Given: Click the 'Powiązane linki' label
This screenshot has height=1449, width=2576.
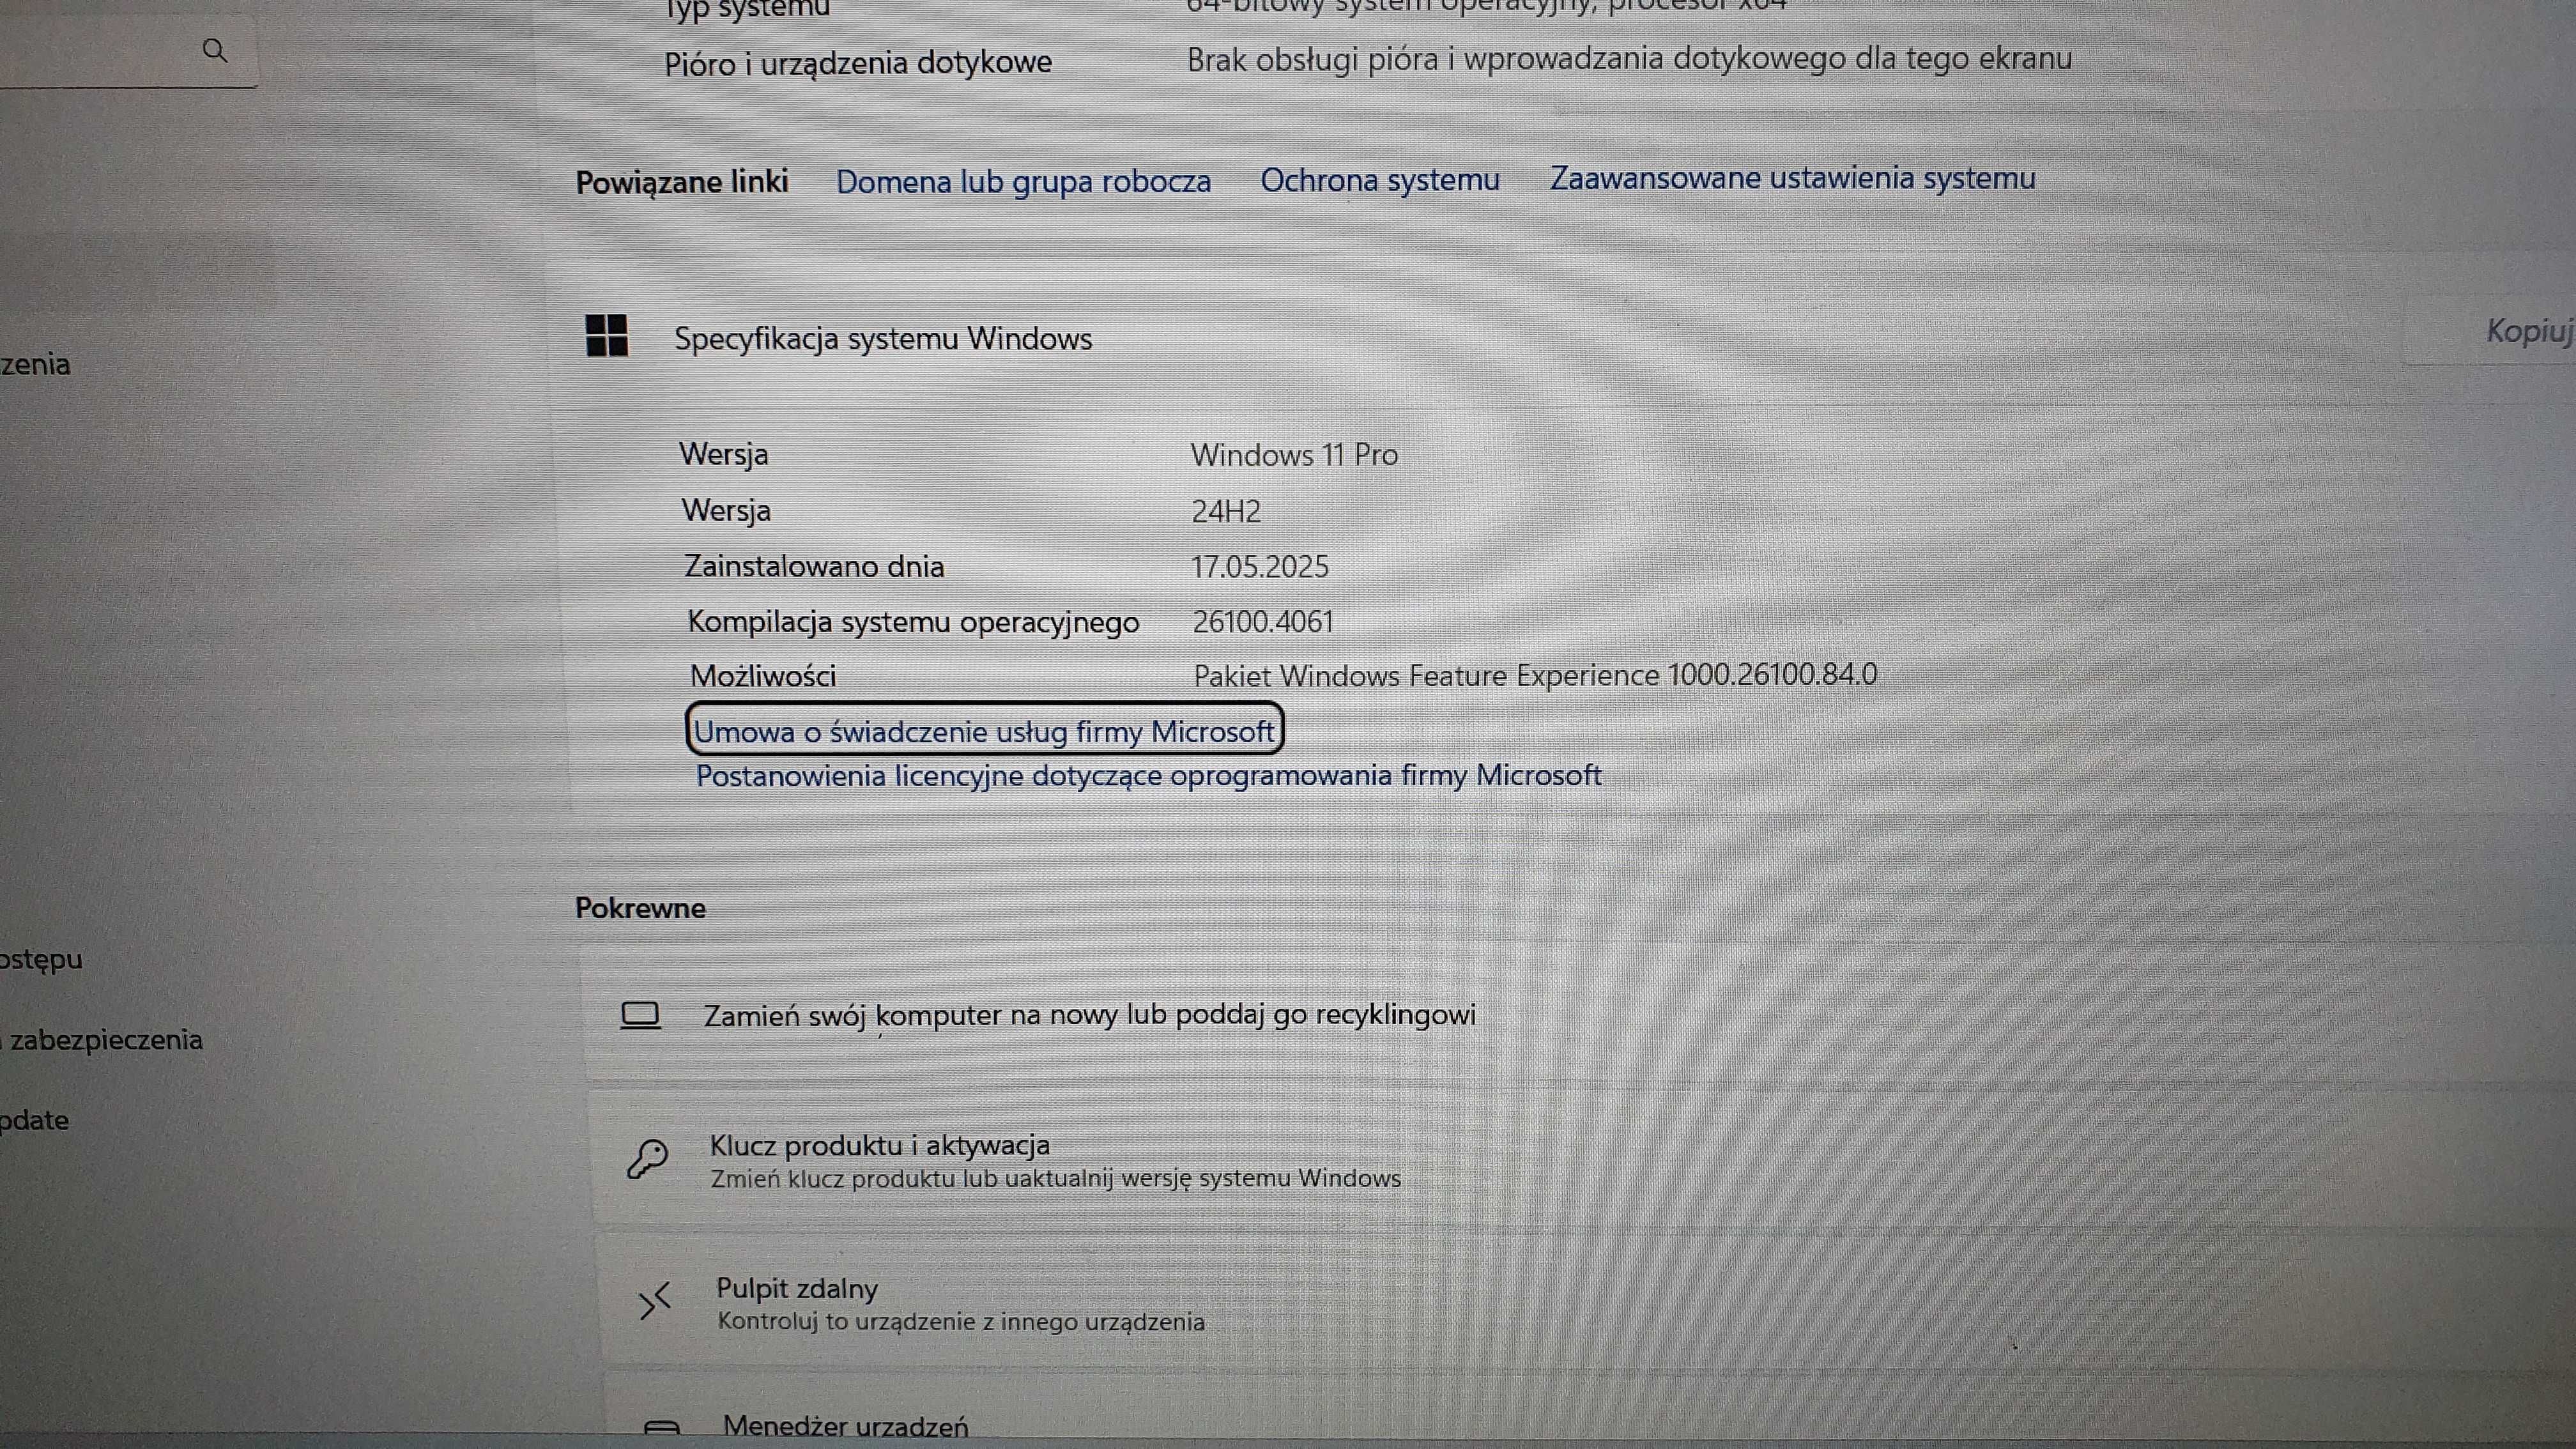Looking at the screenshot, I should click(x=682, y=182).
